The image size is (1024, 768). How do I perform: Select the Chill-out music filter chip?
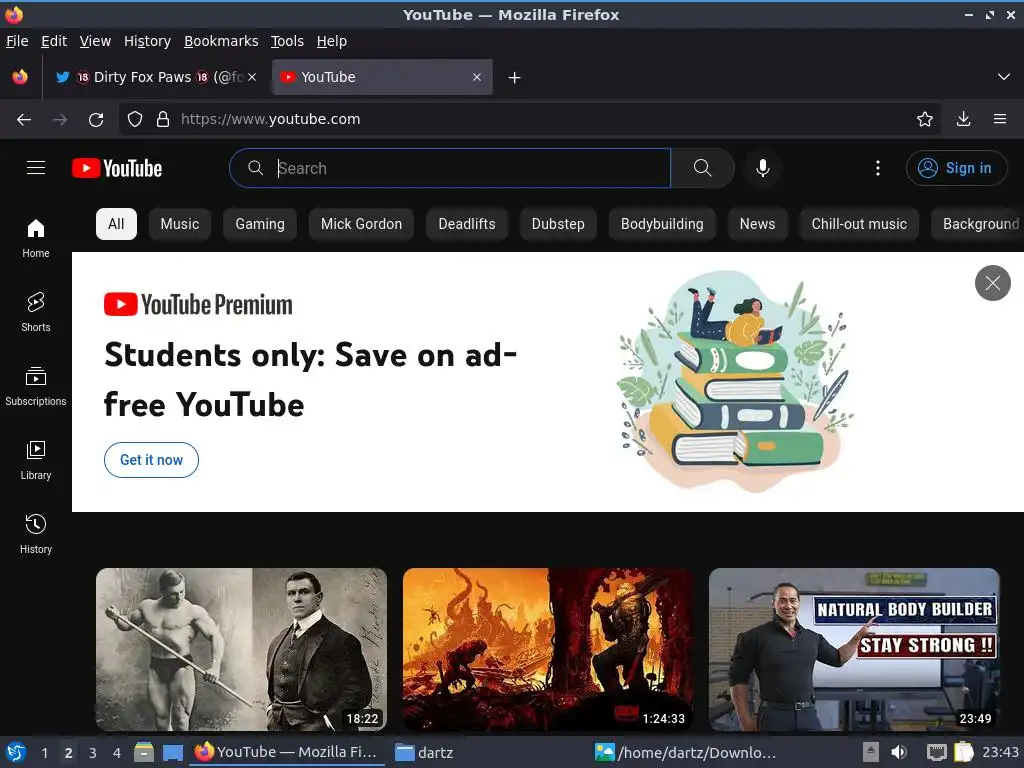859,224
